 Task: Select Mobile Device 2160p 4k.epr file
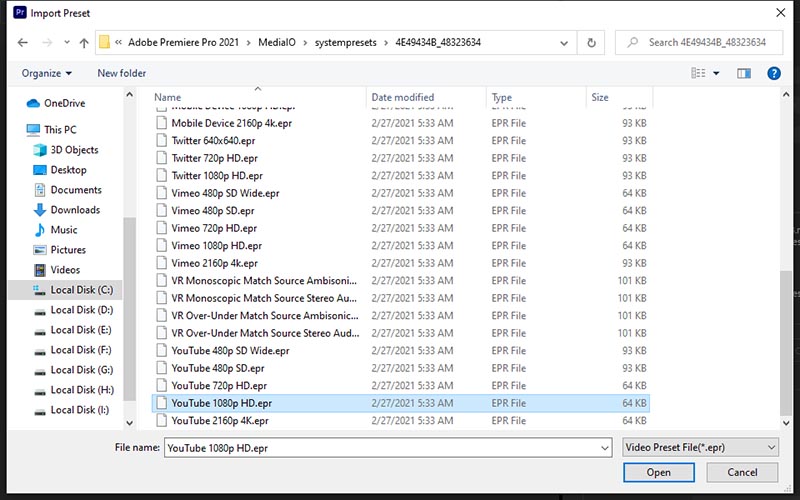pos(401,123)
